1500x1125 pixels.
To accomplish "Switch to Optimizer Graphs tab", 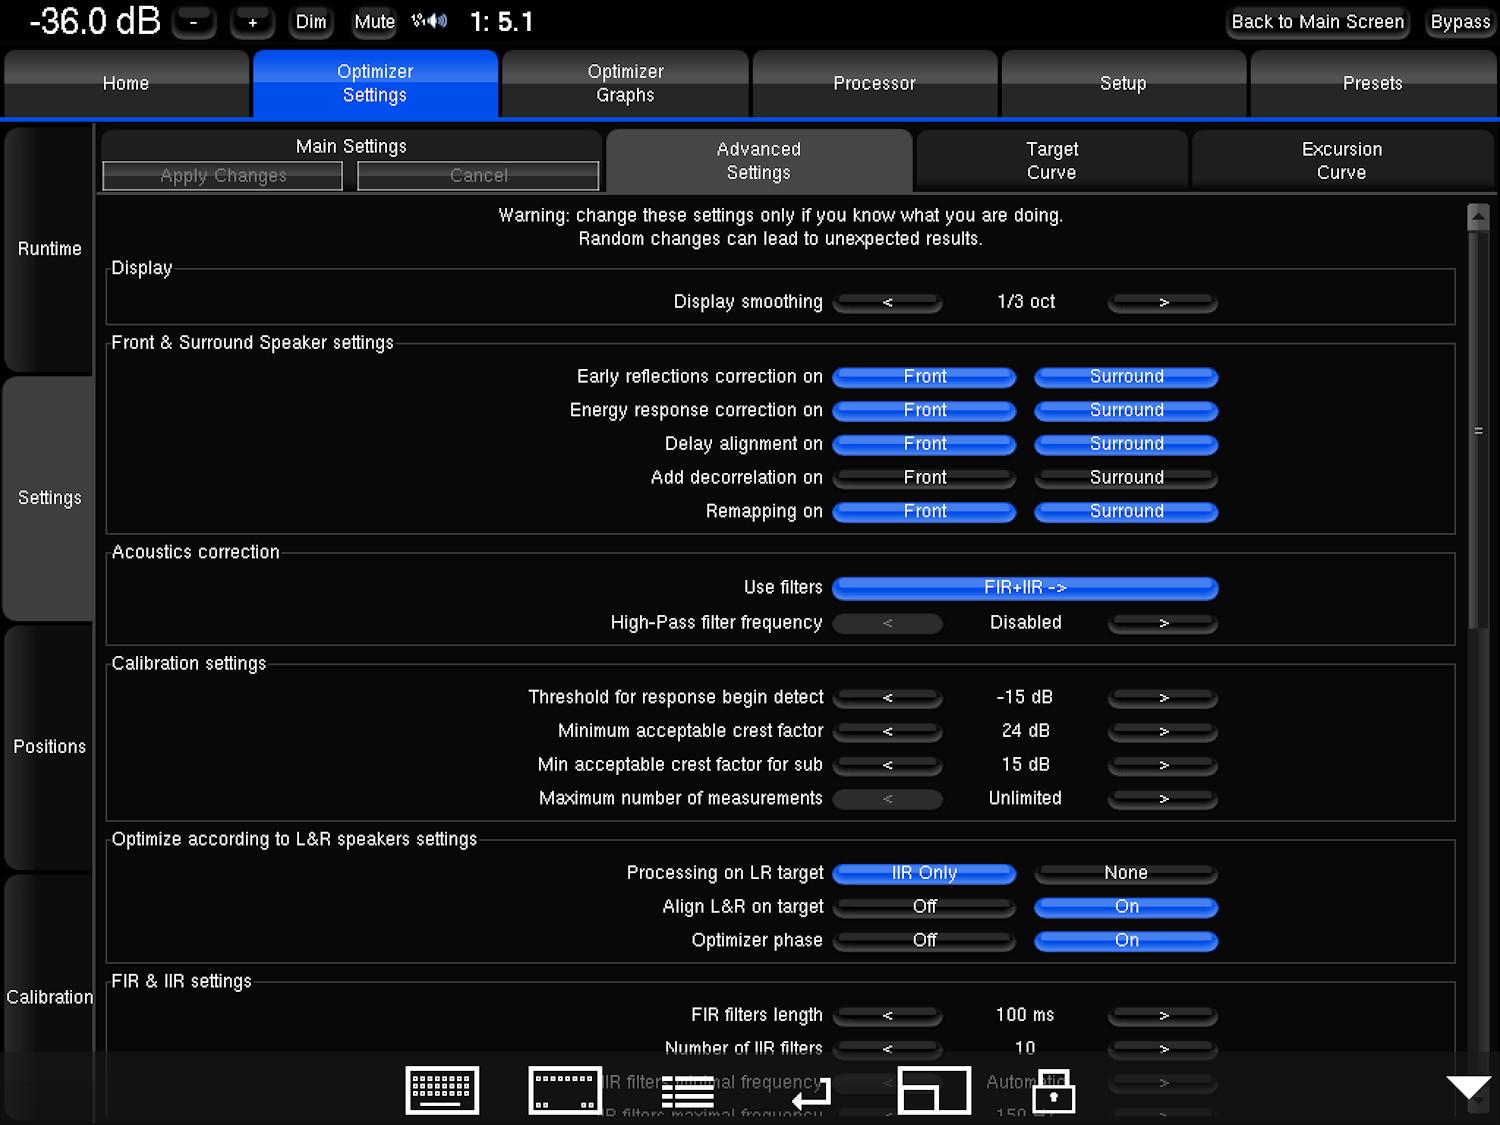I will (625, 84).
